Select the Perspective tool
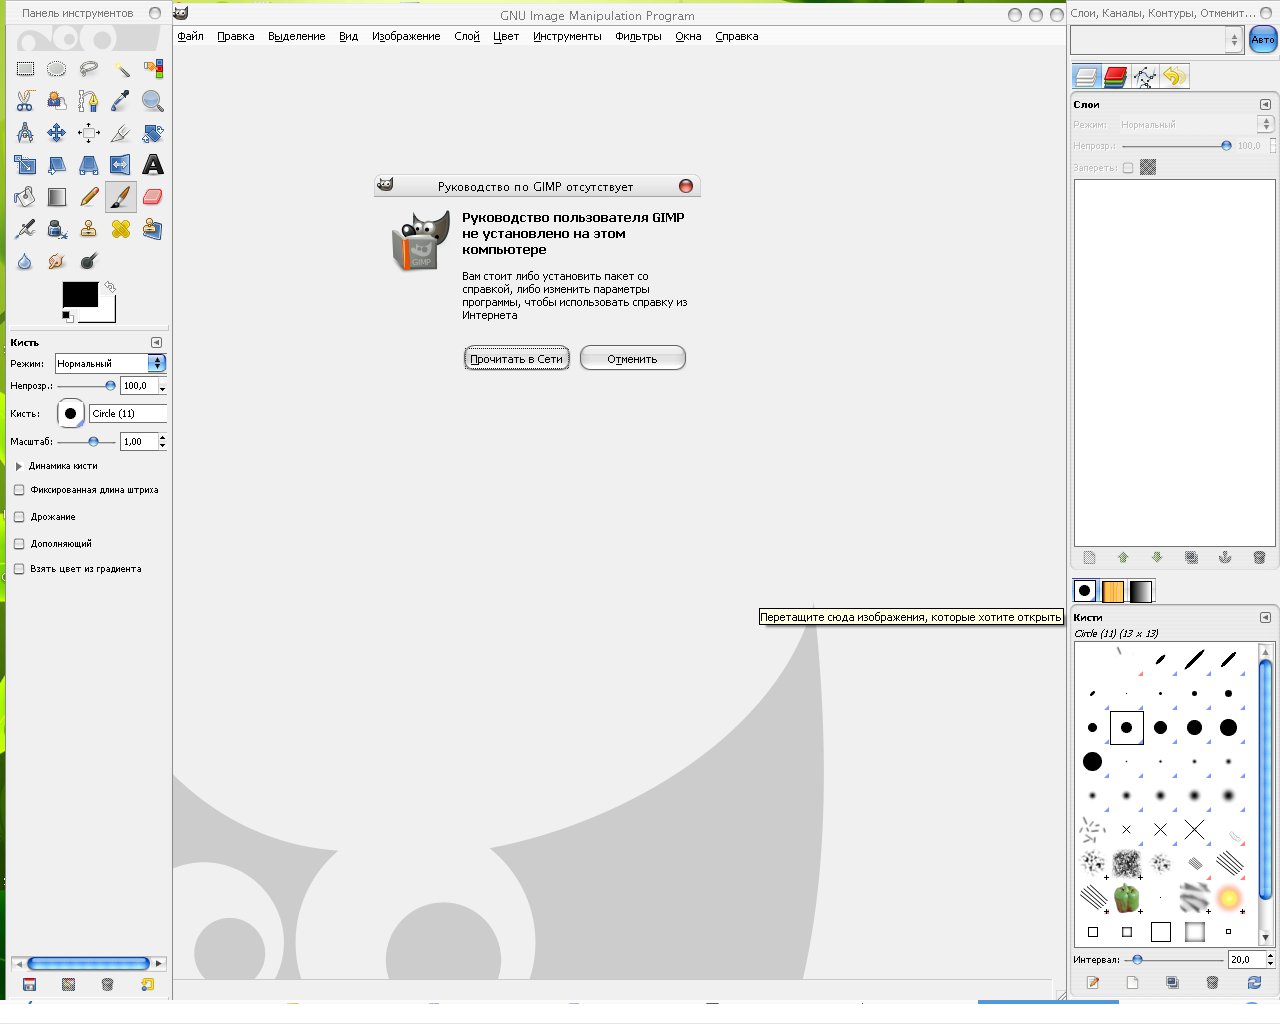This screenshot has width=1280, height=1024. [89, 165]
